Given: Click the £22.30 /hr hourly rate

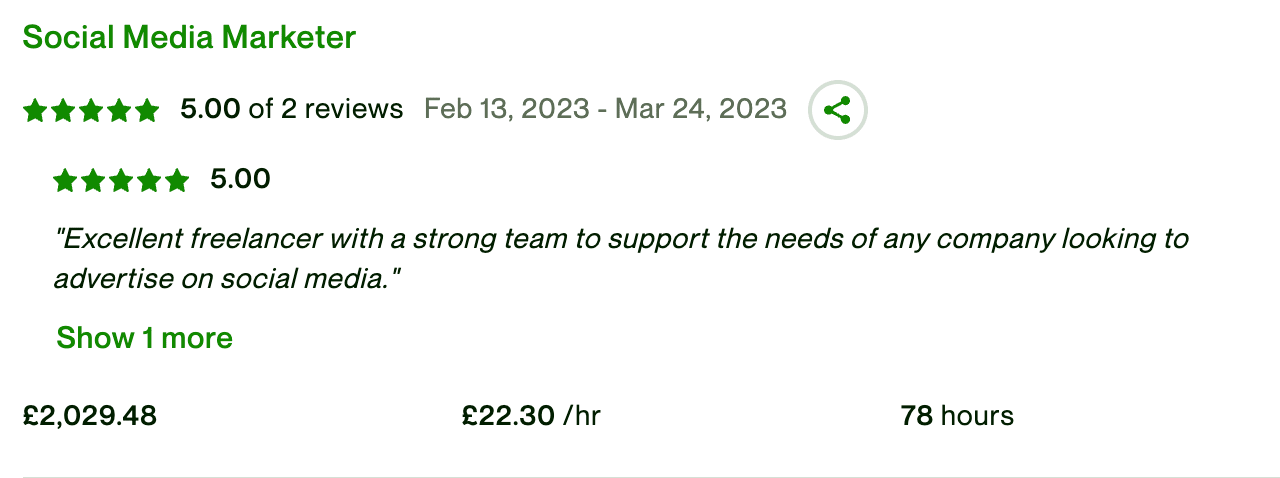Looking at the screenshot, I should (x=531, y=416).
